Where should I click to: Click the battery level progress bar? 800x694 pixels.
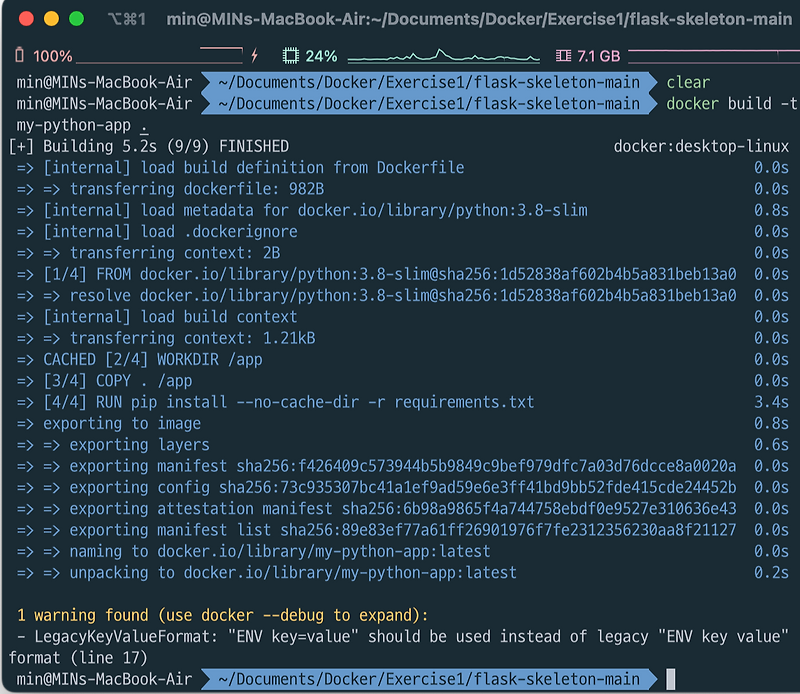pyautogui.click(x=160, y=58)
